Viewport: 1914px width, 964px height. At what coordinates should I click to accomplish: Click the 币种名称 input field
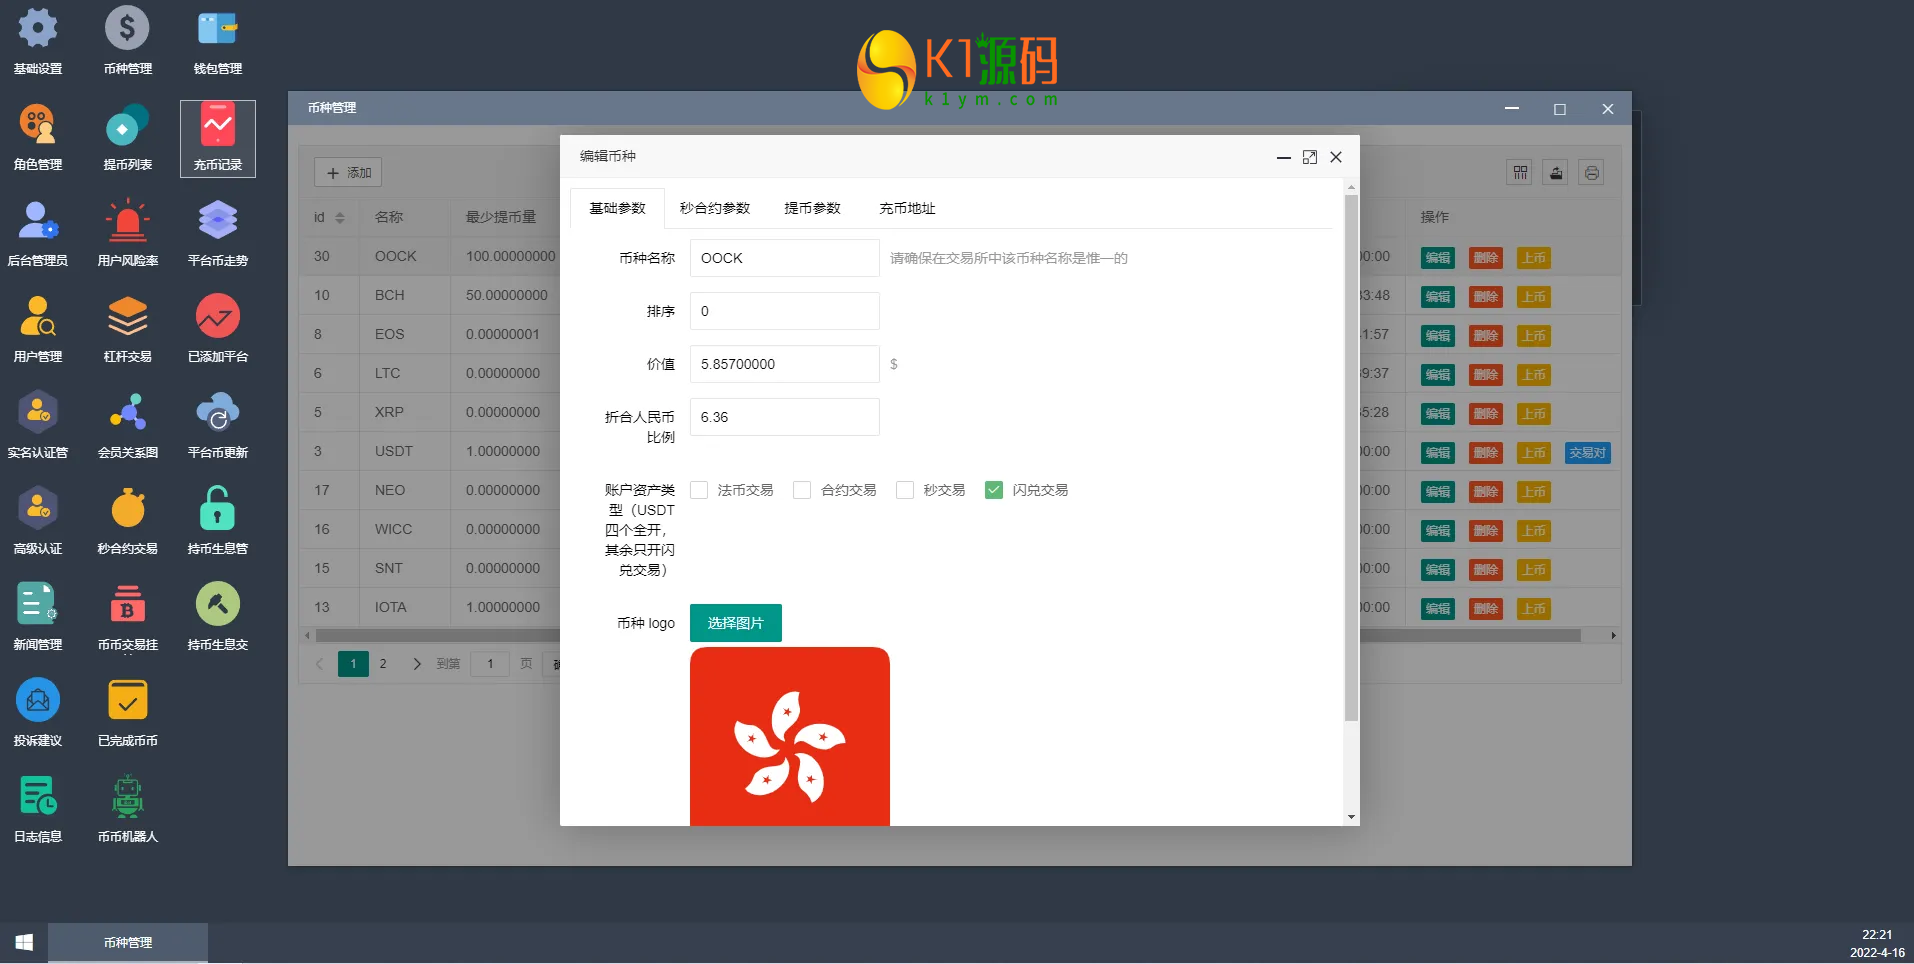coord(785,258)
